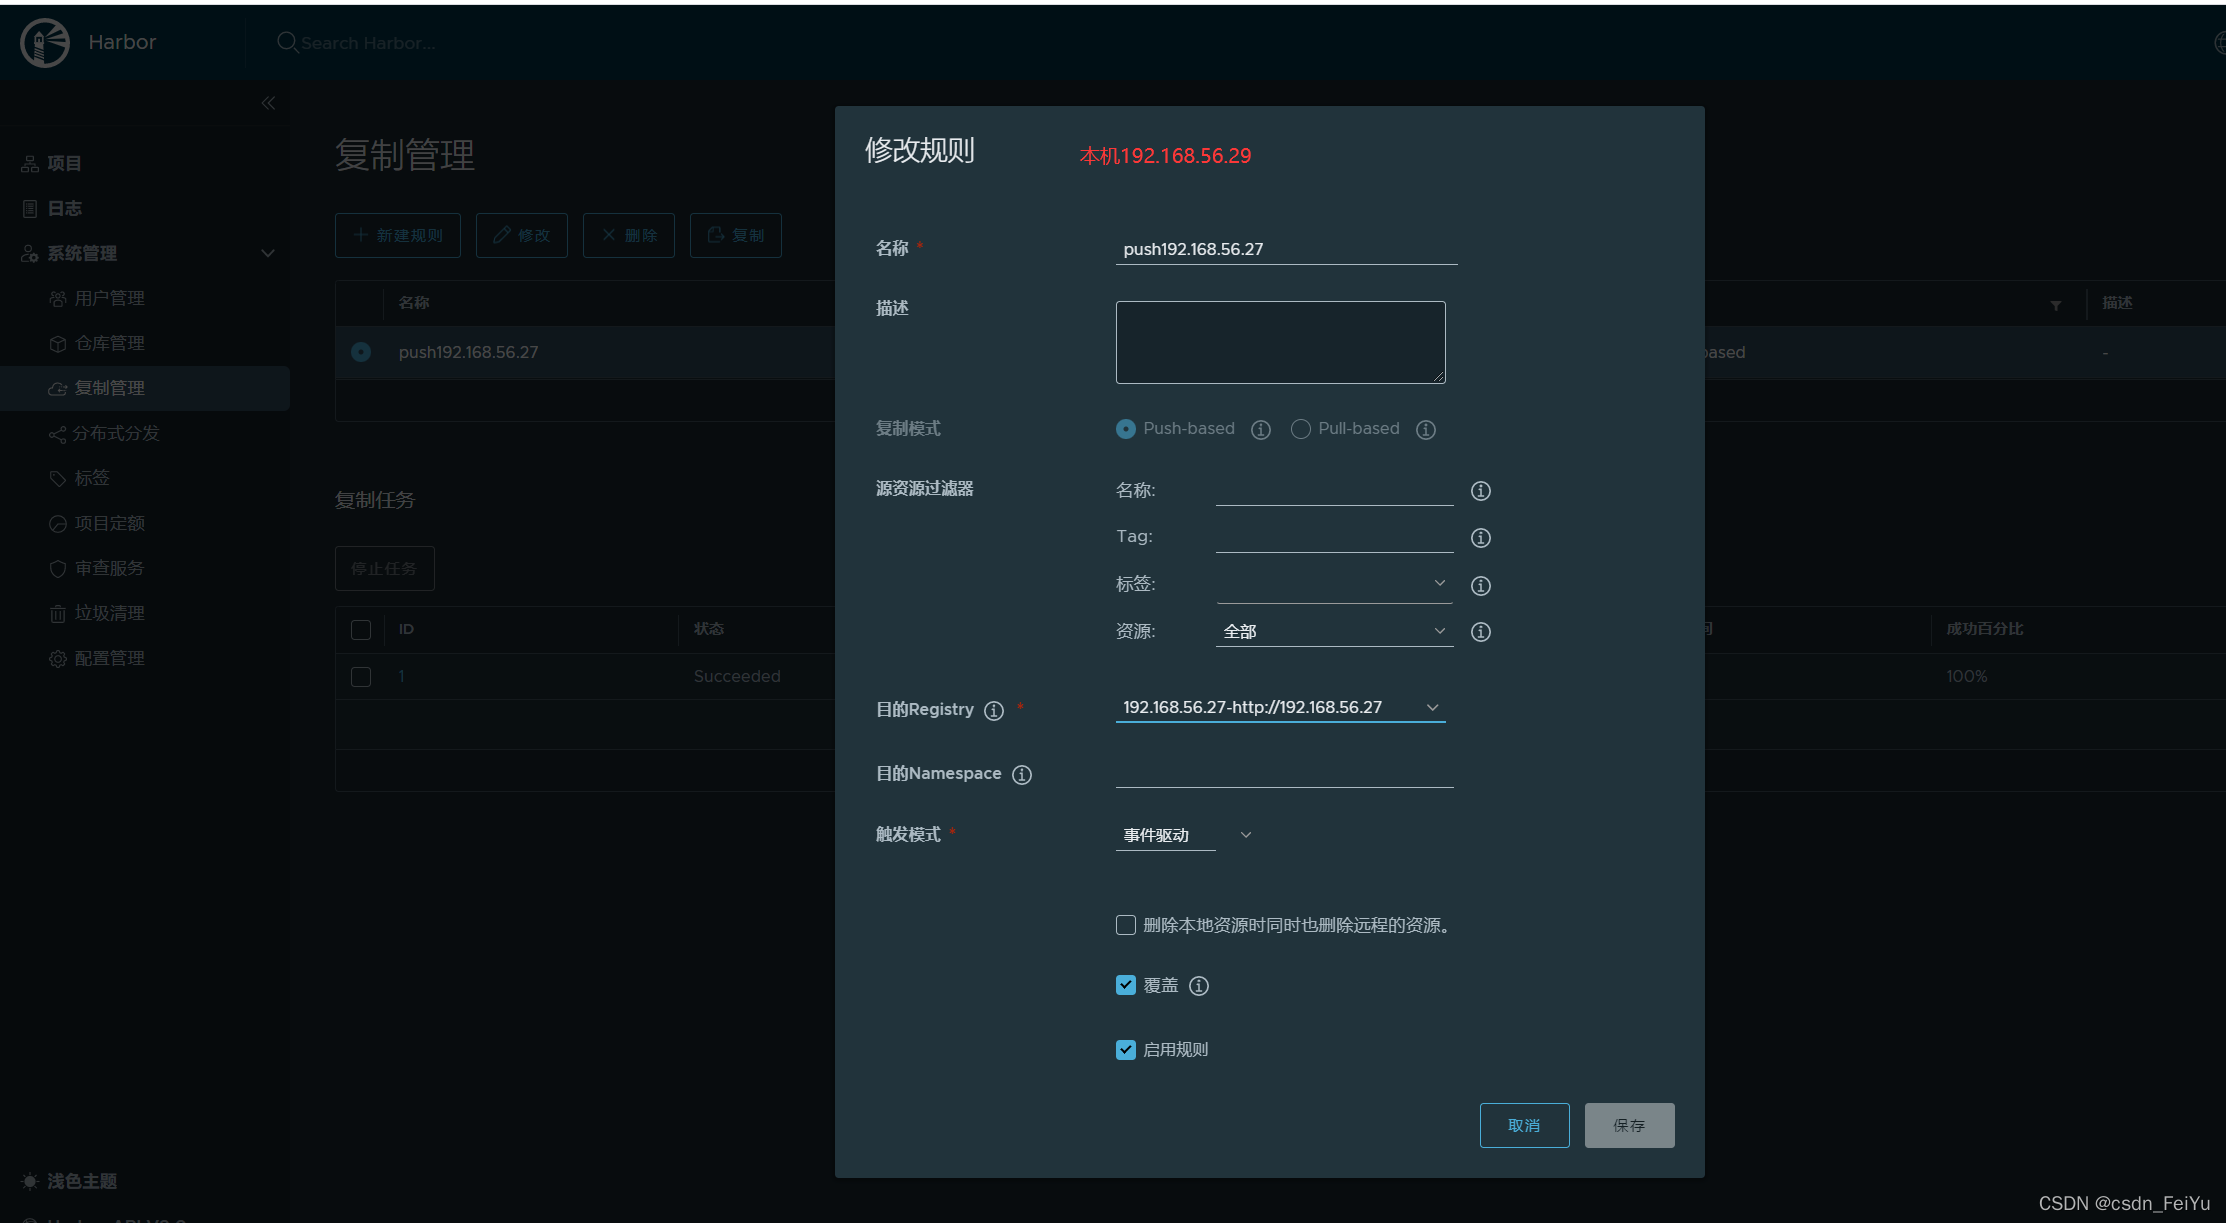The image size is (2226, 1223).
Task: Show info for 资源 filter dropdown
Action: pyautogui.click(x=1481, y=632)
